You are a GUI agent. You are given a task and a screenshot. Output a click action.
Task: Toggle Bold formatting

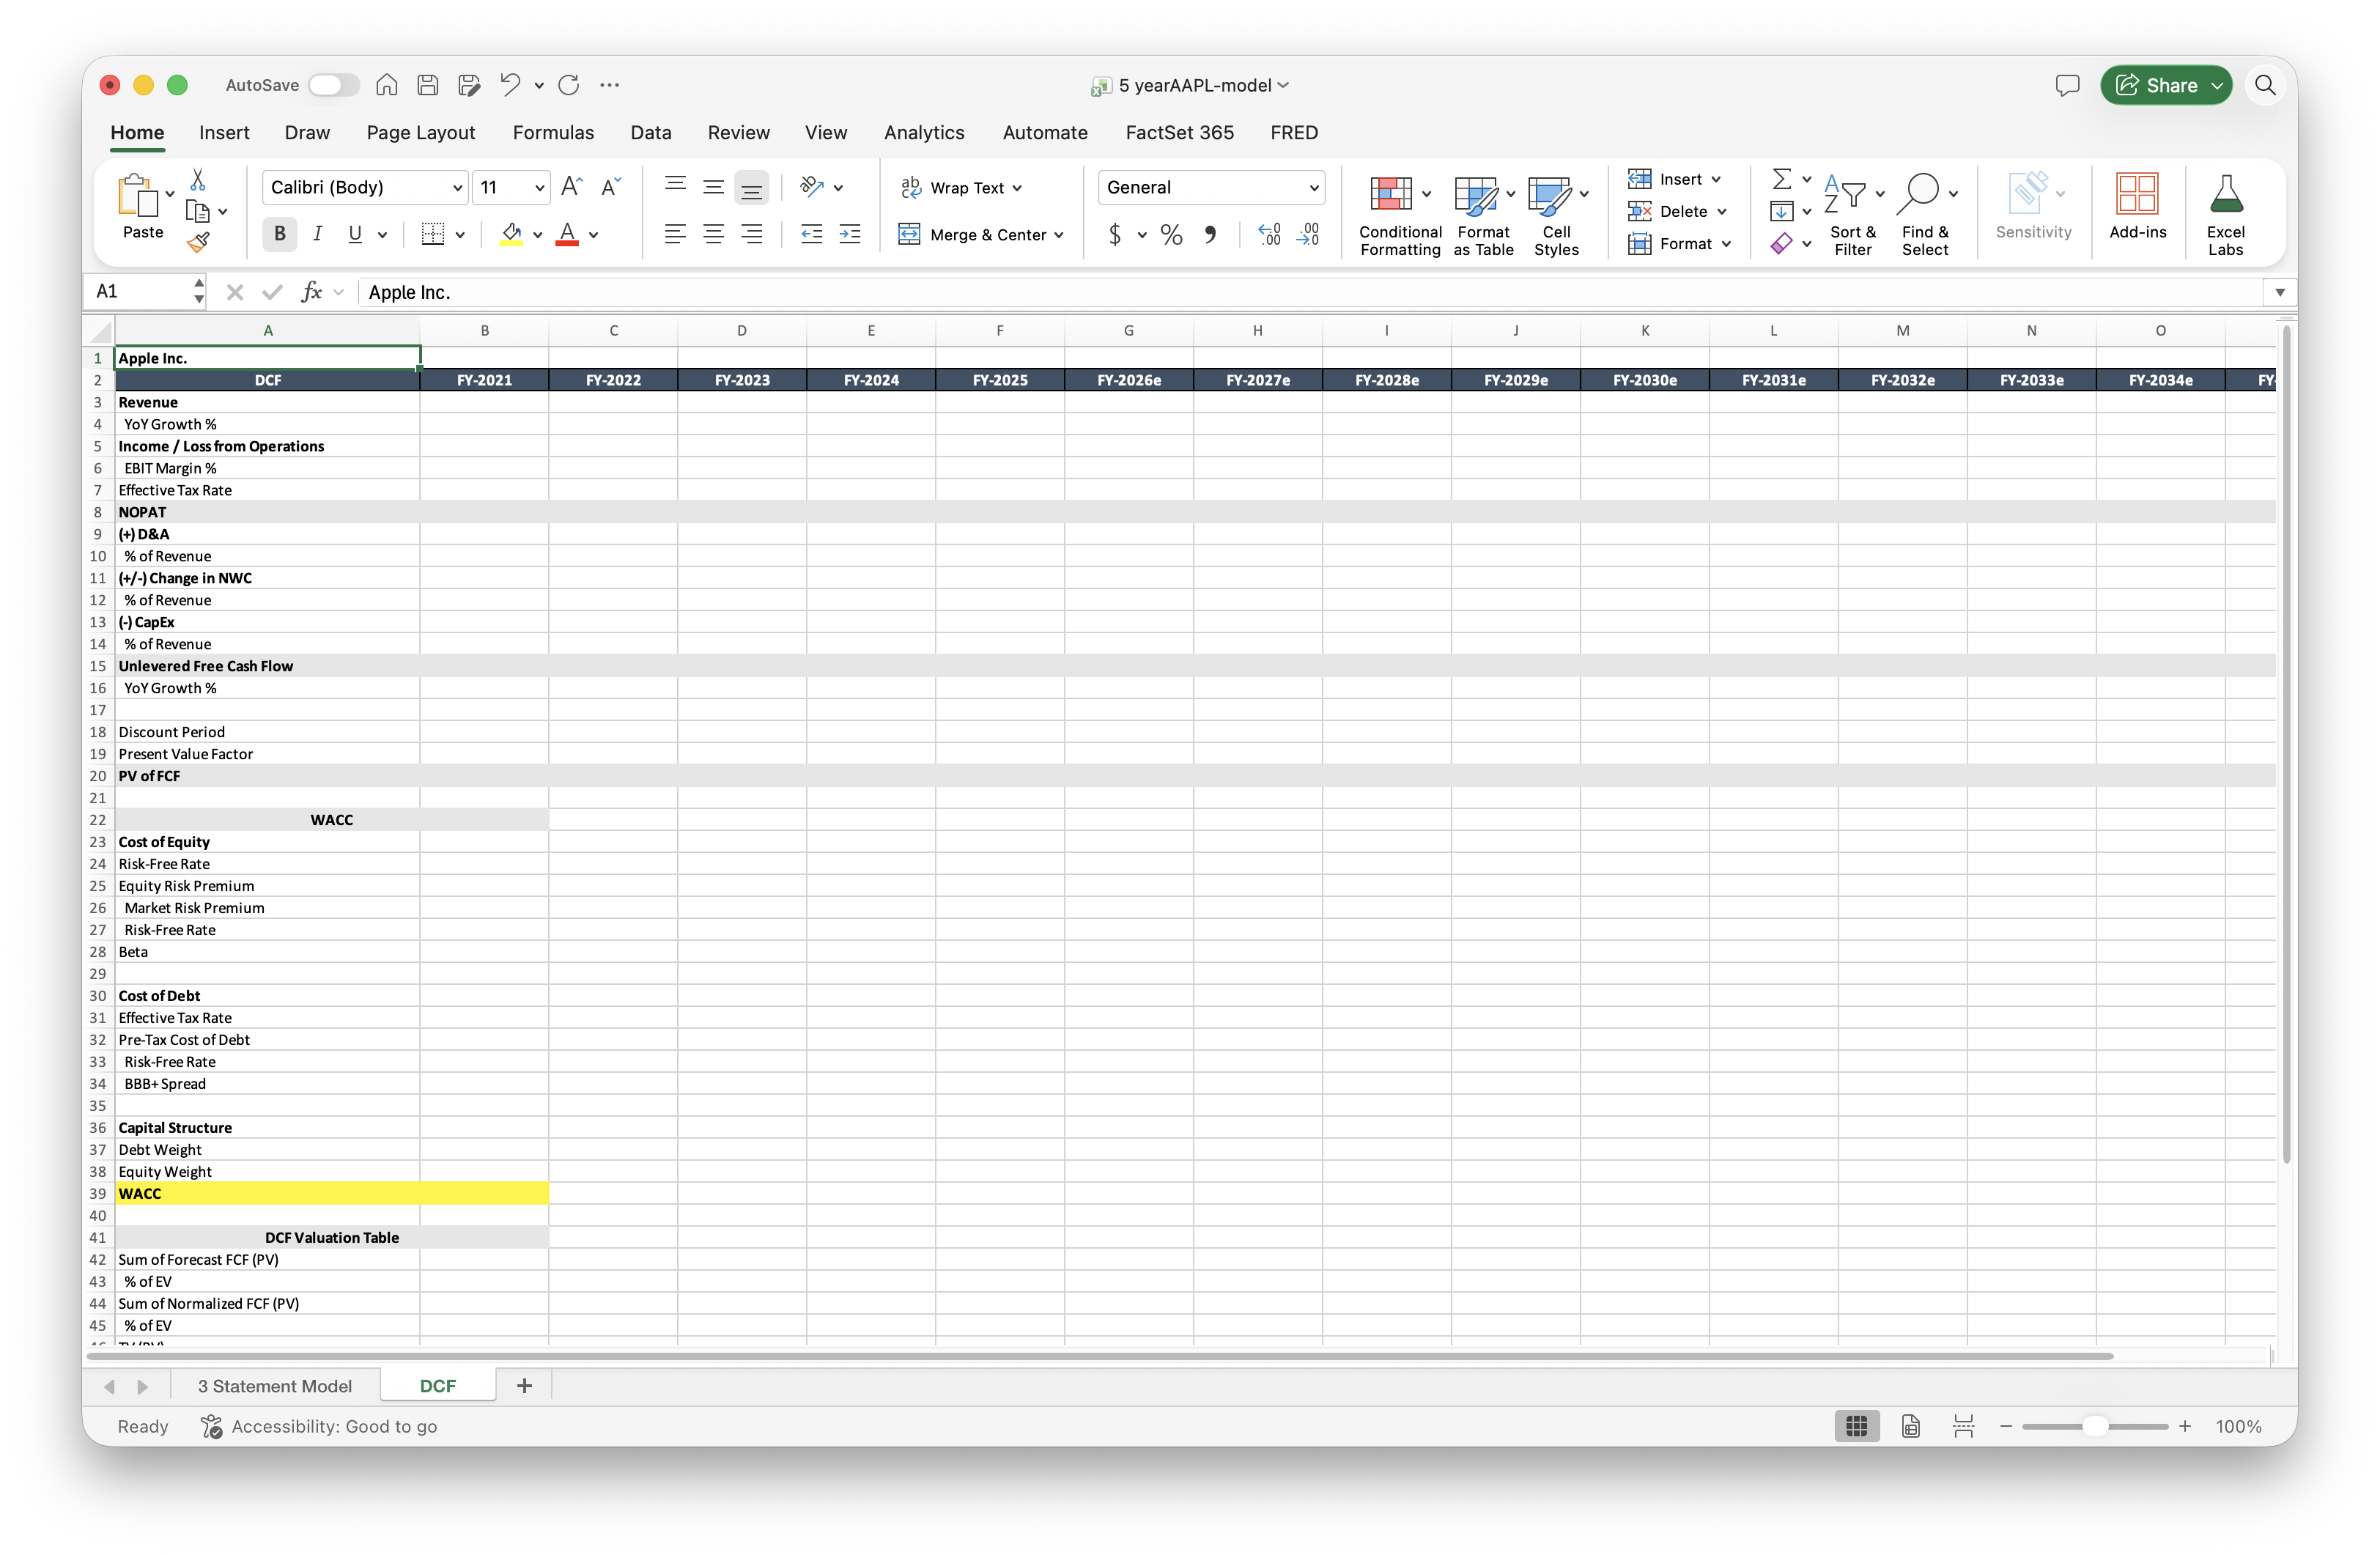pos(280,234)
